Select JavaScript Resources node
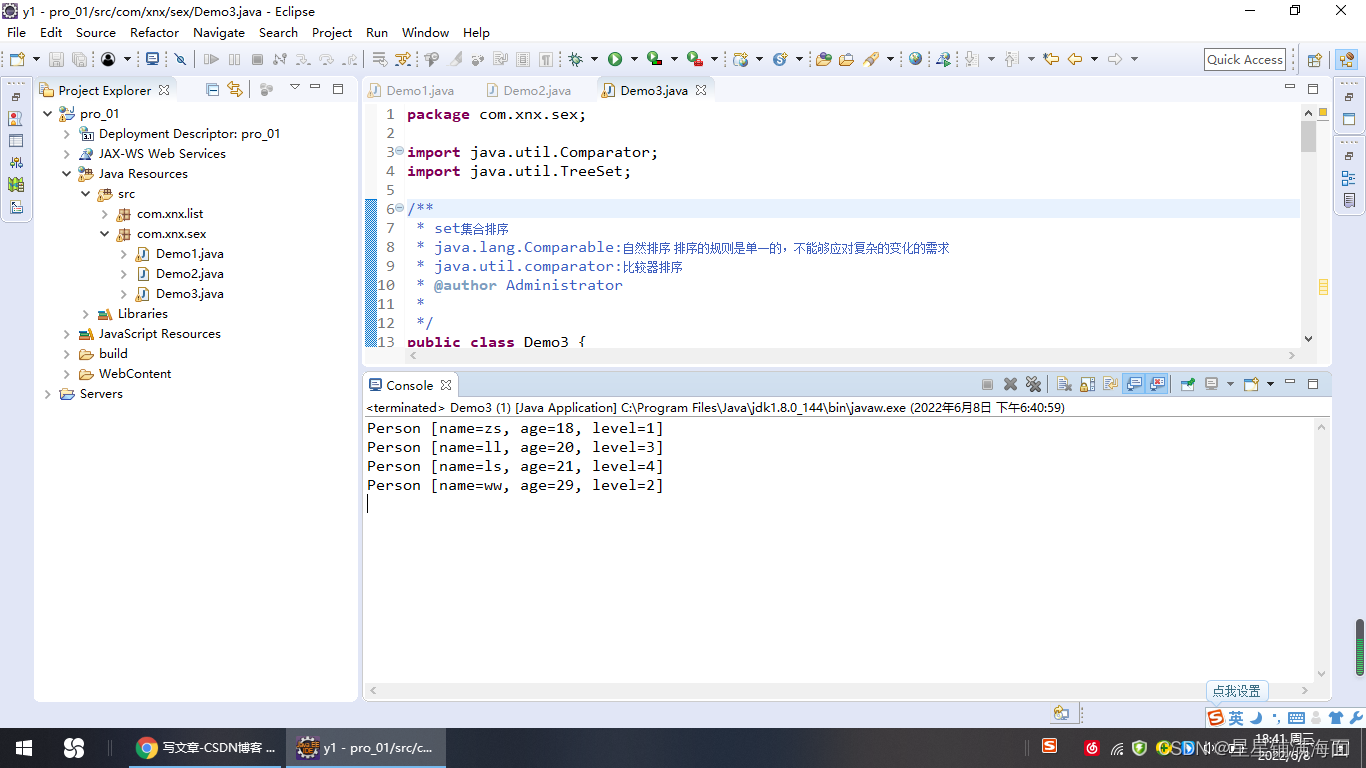Viewport: 1366px width, 768px height. [x=159, y=334]
